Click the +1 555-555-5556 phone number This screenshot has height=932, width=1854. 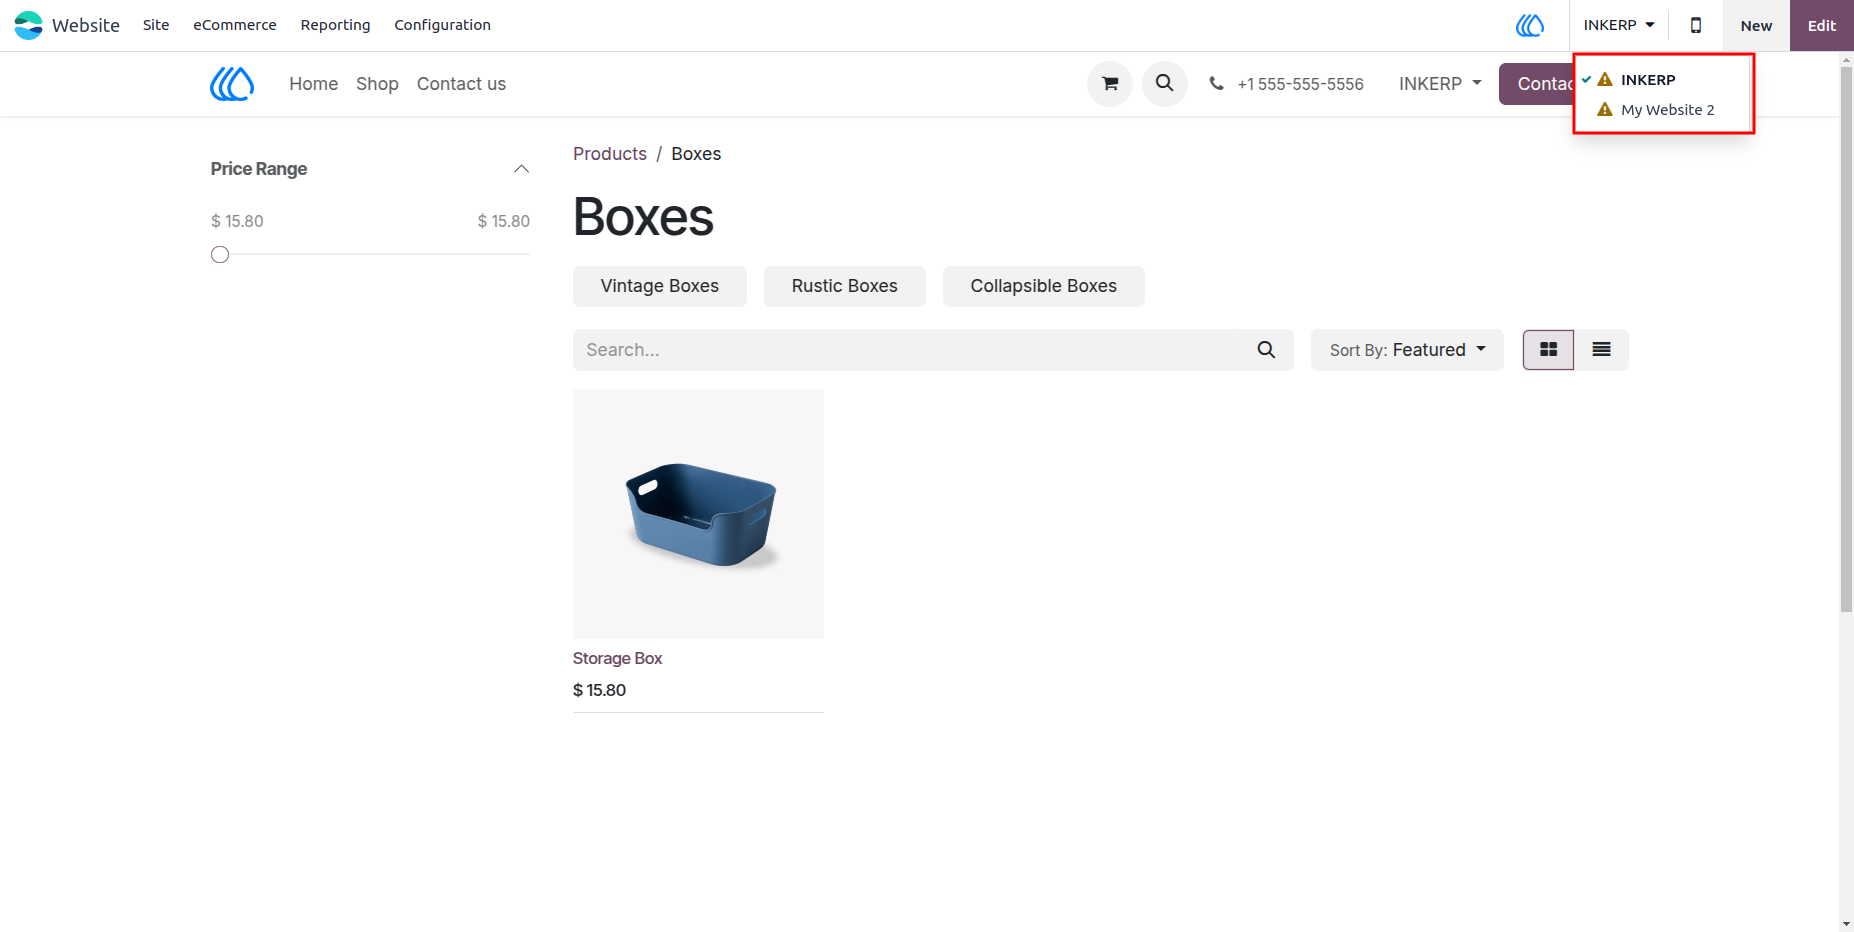coord(1300,84)
